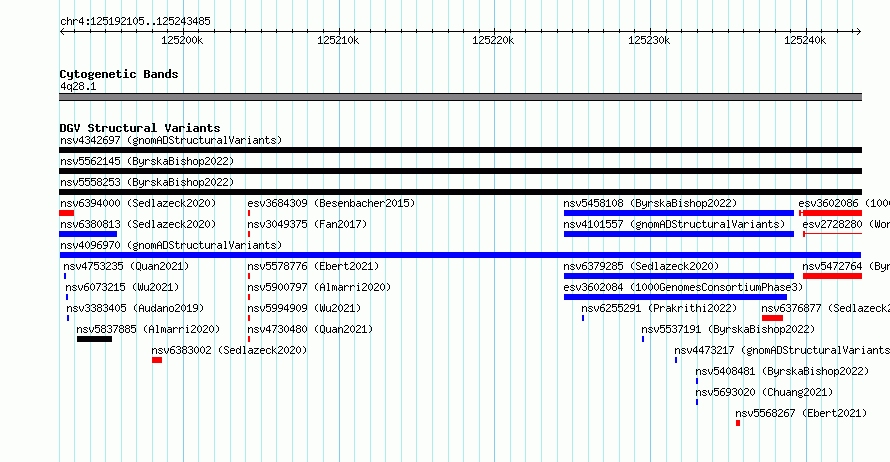
Task: Click nsv6073215 Wu2021 label
Action: click(x=122, y=287)
